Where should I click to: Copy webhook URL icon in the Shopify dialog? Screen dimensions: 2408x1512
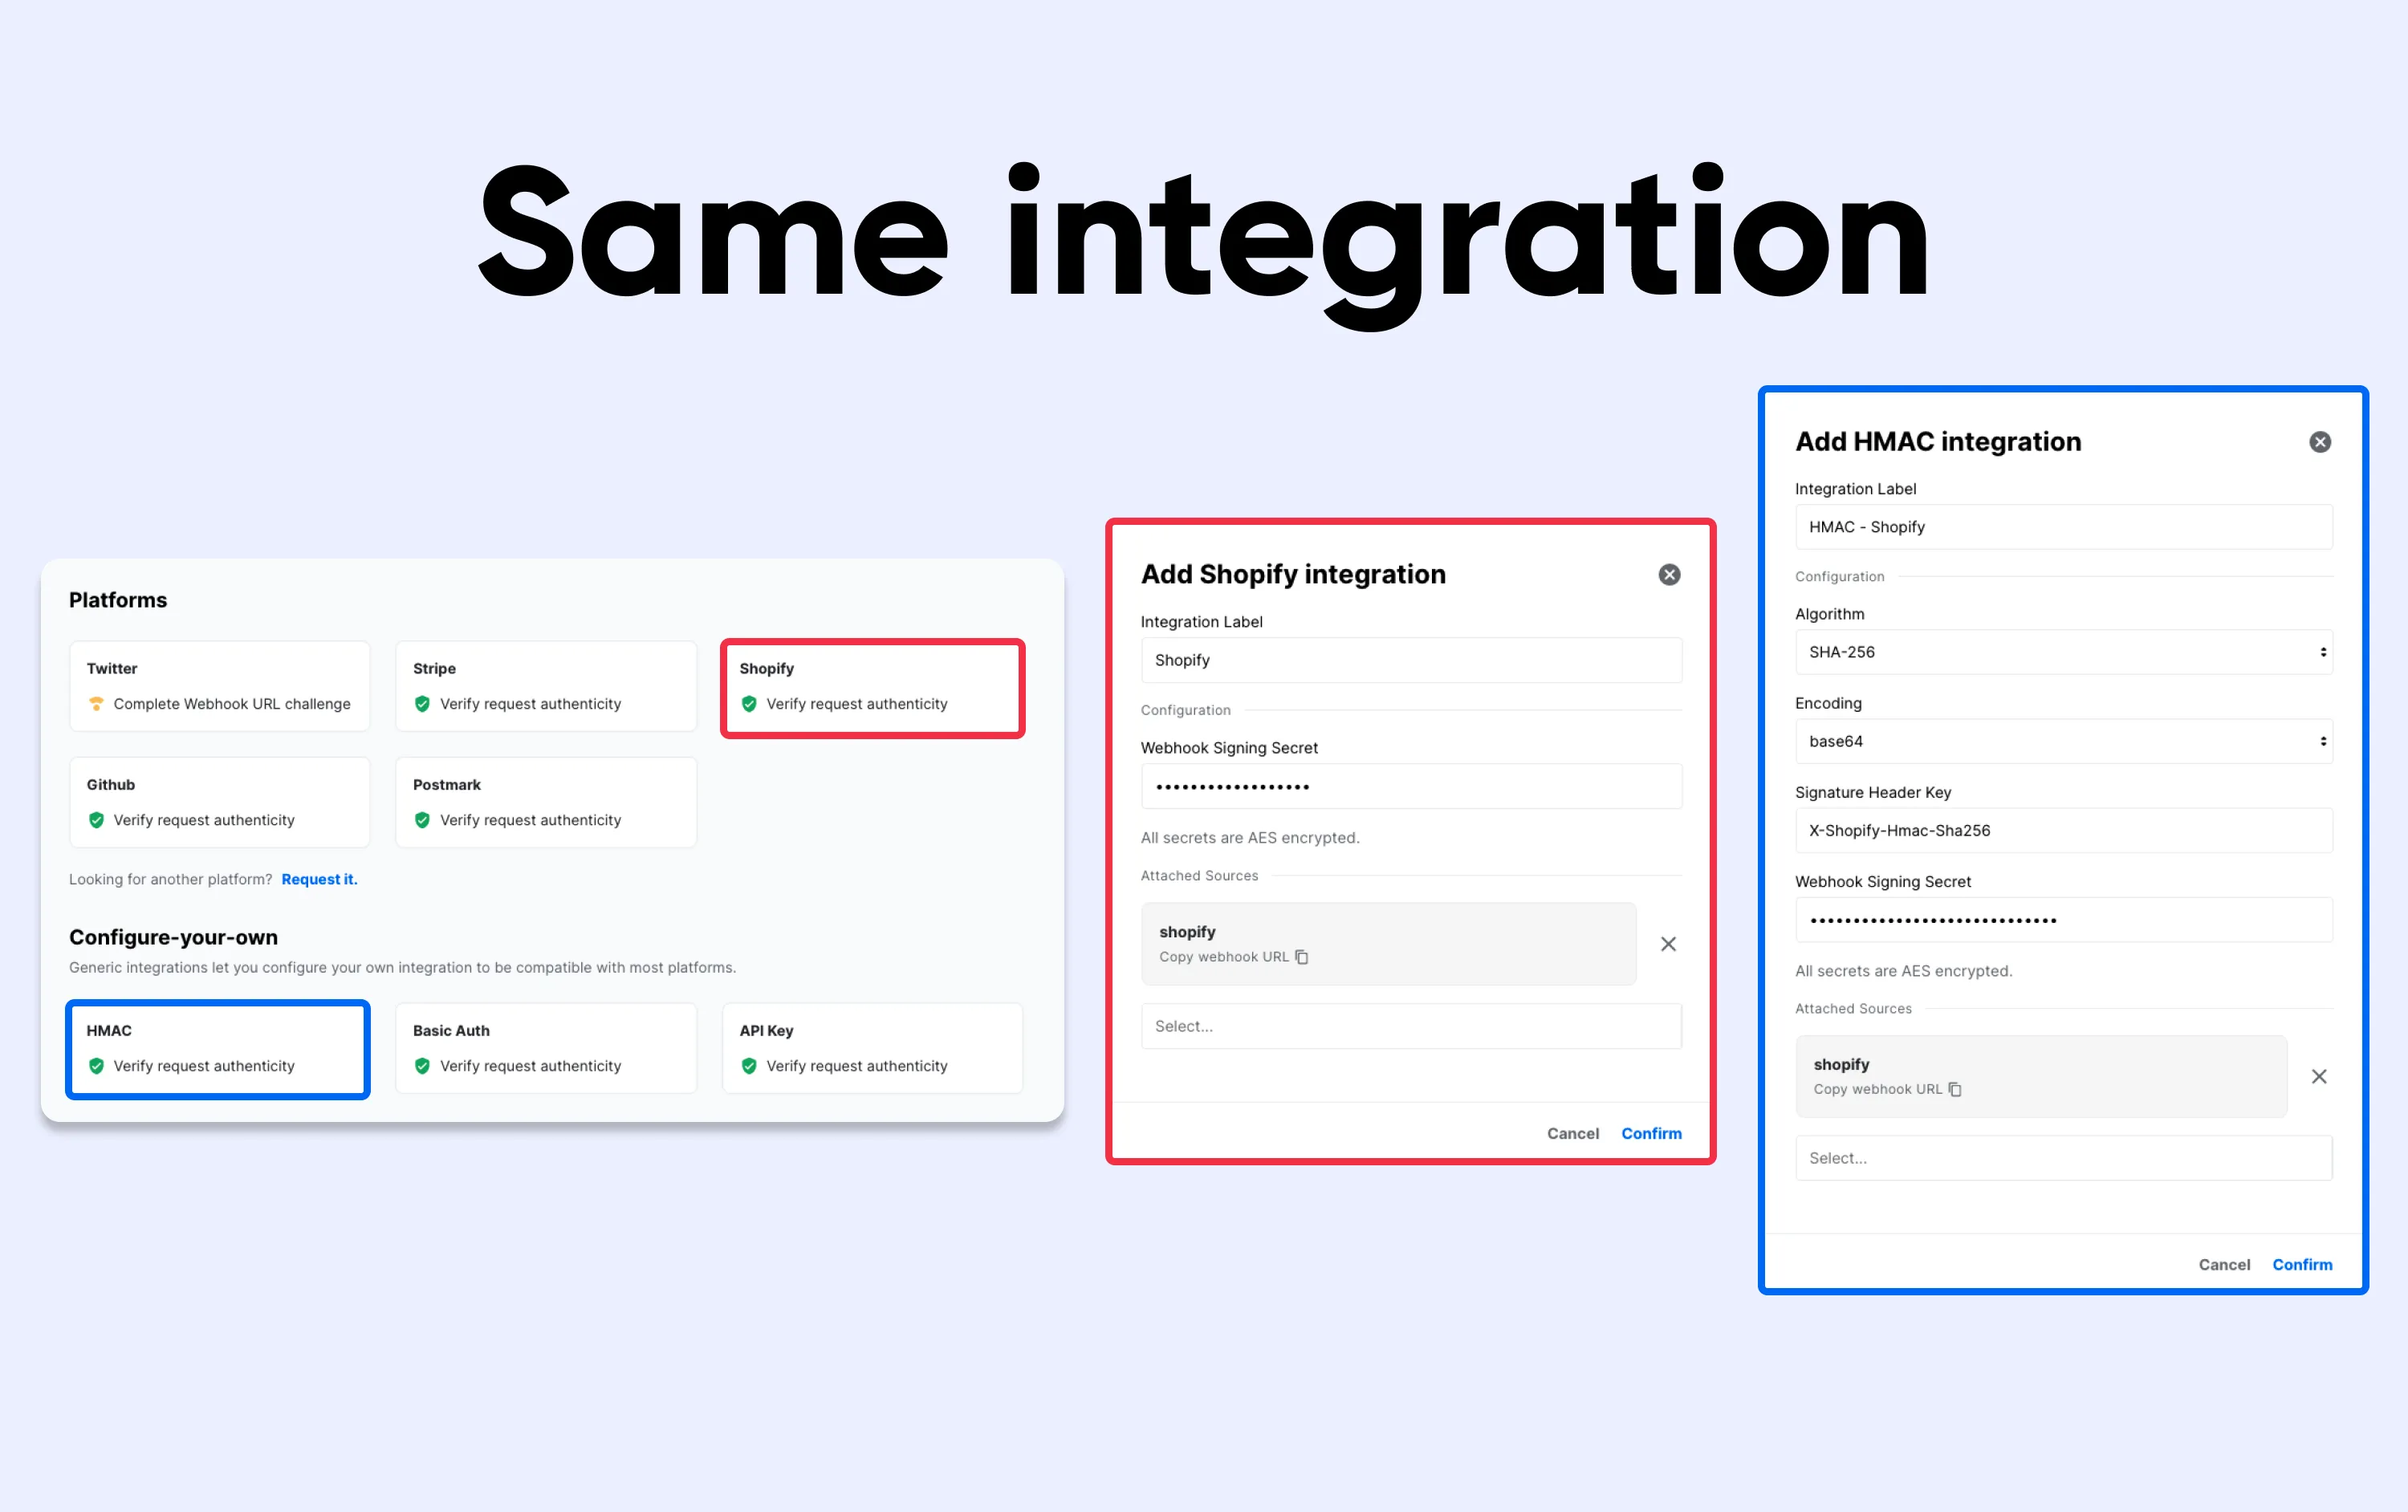tap(1302, 957)
